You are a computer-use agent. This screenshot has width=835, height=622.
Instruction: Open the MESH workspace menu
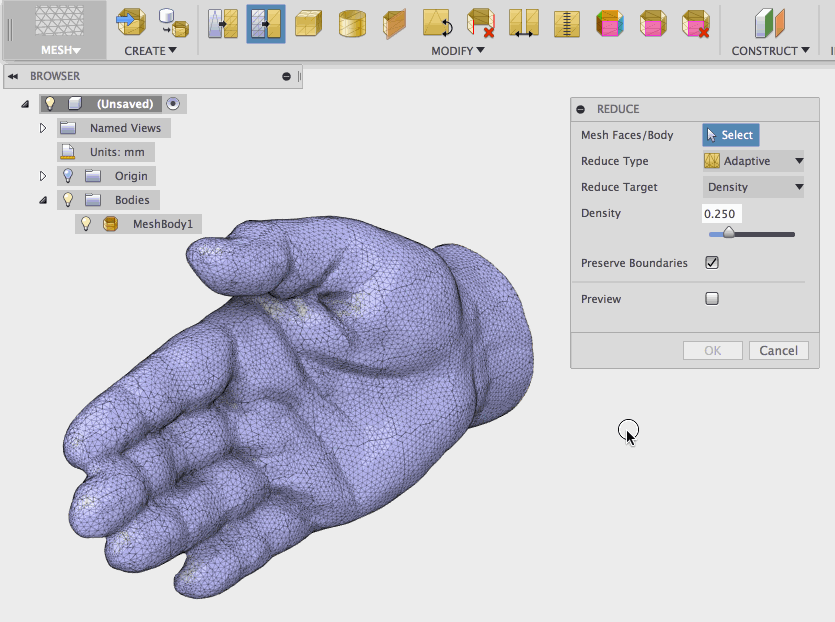pyautogui.click(x=60, y=50)
